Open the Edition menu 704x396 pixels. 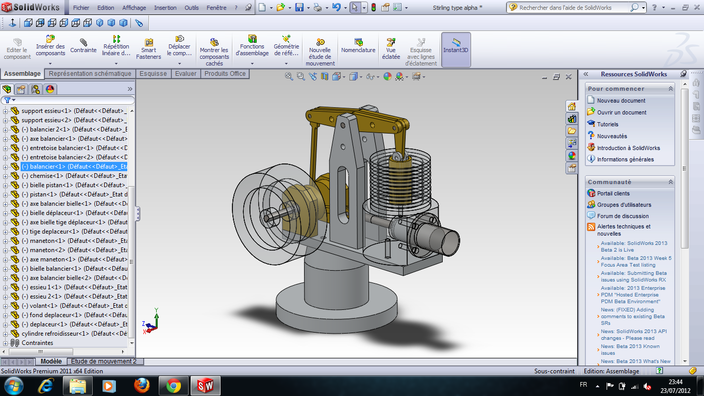pyautogui.click(x=106, y=8)
